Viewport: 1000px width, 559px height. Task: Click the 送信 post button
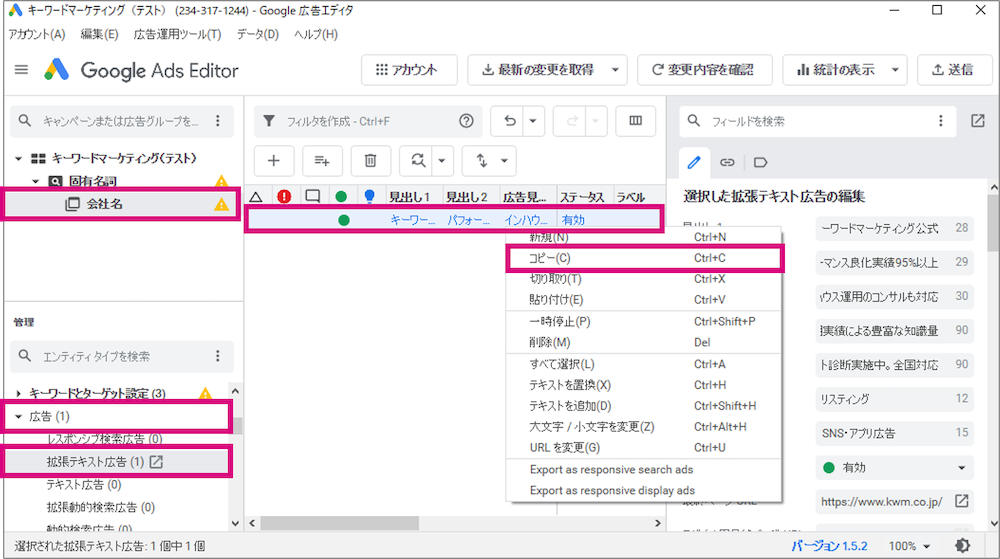[955, 69]
